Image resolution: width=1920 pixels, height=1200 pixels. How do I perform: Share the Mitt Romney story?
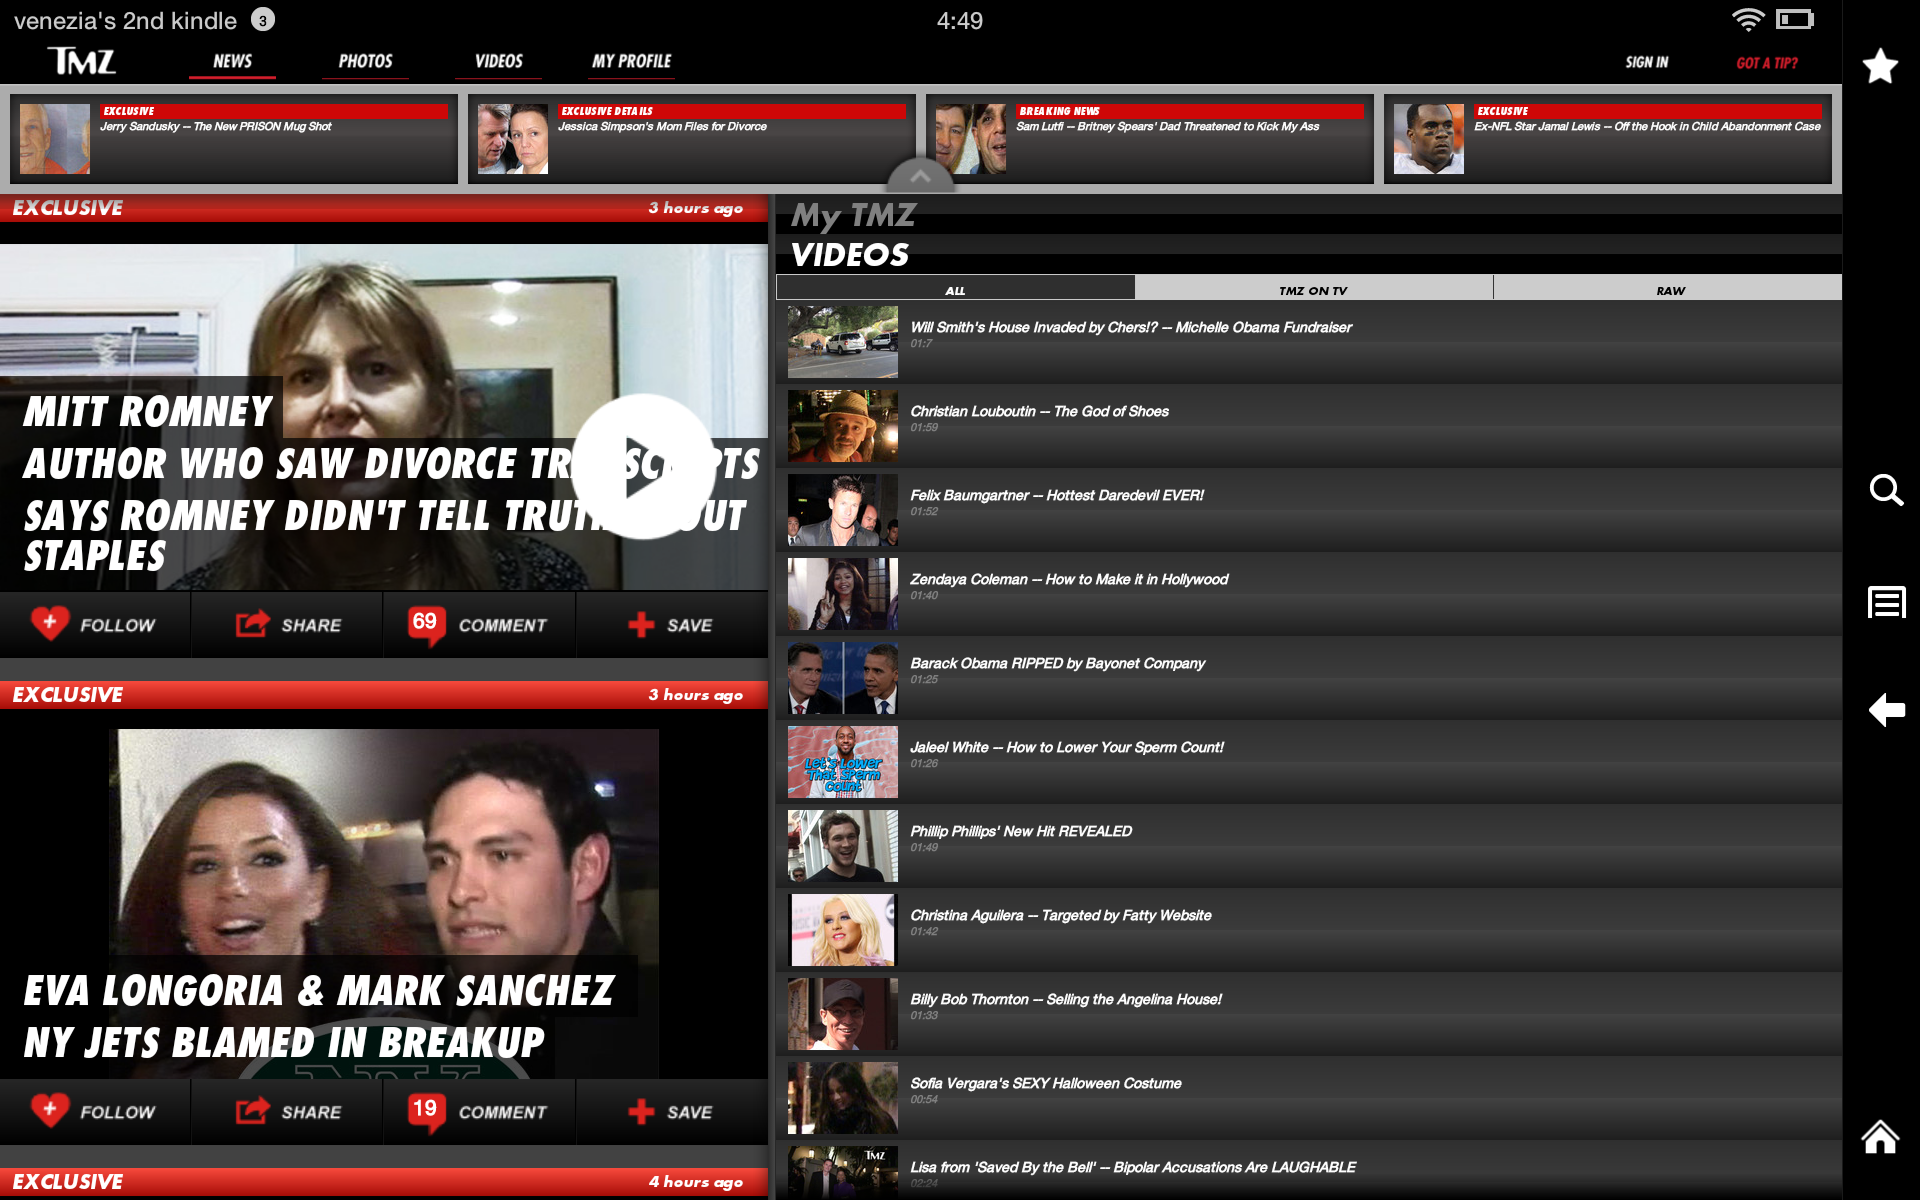pyautogui.click(x=288, y=625)
